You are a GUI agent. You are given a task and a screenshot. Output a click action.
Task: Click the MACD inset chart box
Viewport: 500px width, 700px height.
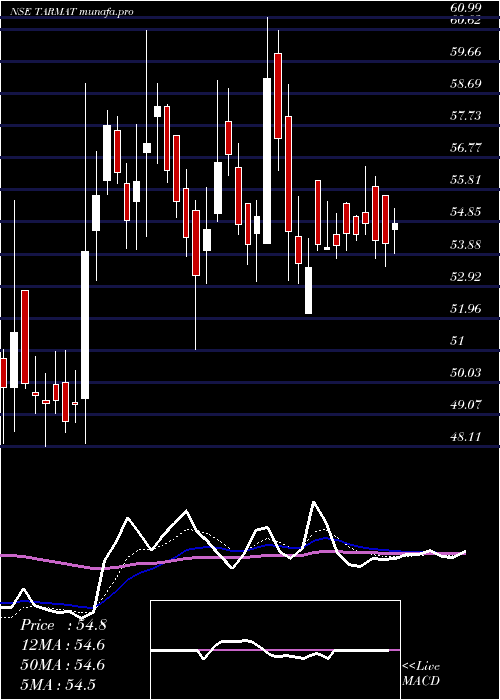point(275,650)
